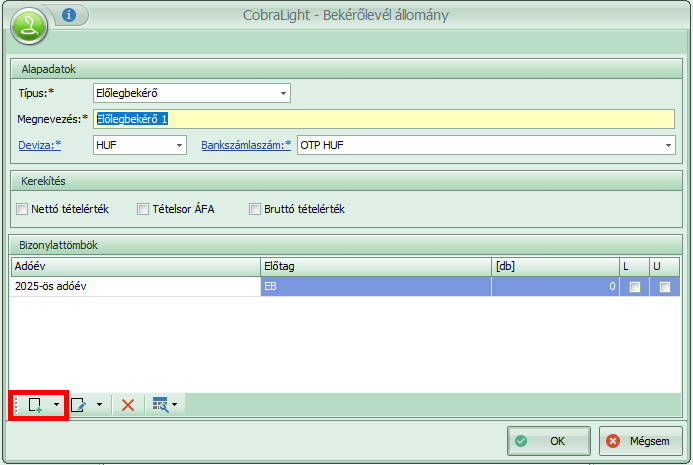Click the red X delete icon

tap(128, 405)
